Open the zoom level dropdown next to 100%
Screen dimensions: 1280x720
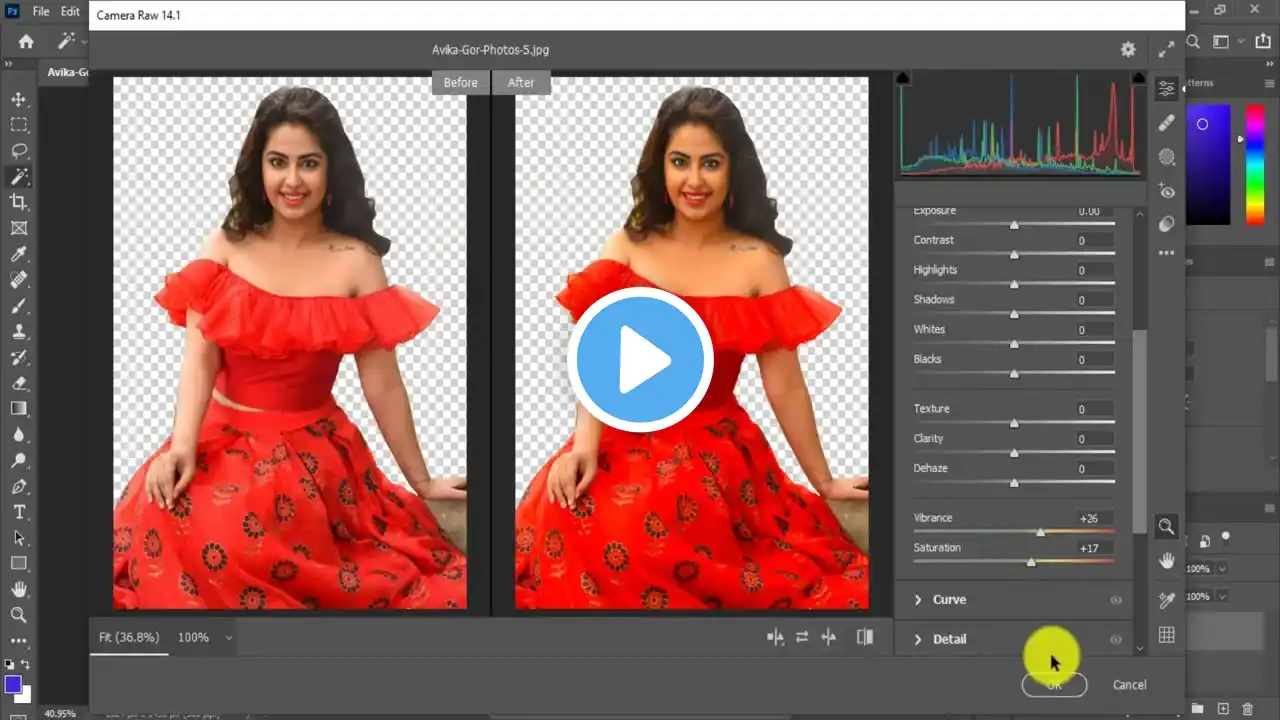tap(229, 637)
